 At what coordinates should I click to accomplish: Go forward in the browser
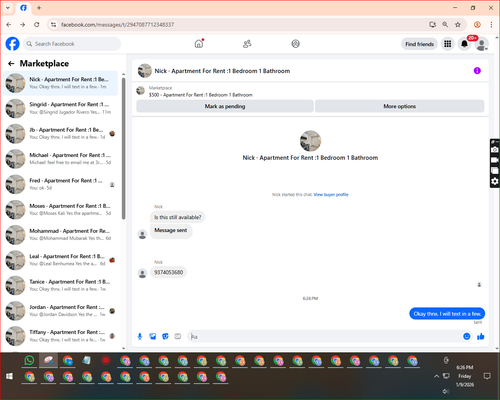pyautogui.click(x=22, y=24)
